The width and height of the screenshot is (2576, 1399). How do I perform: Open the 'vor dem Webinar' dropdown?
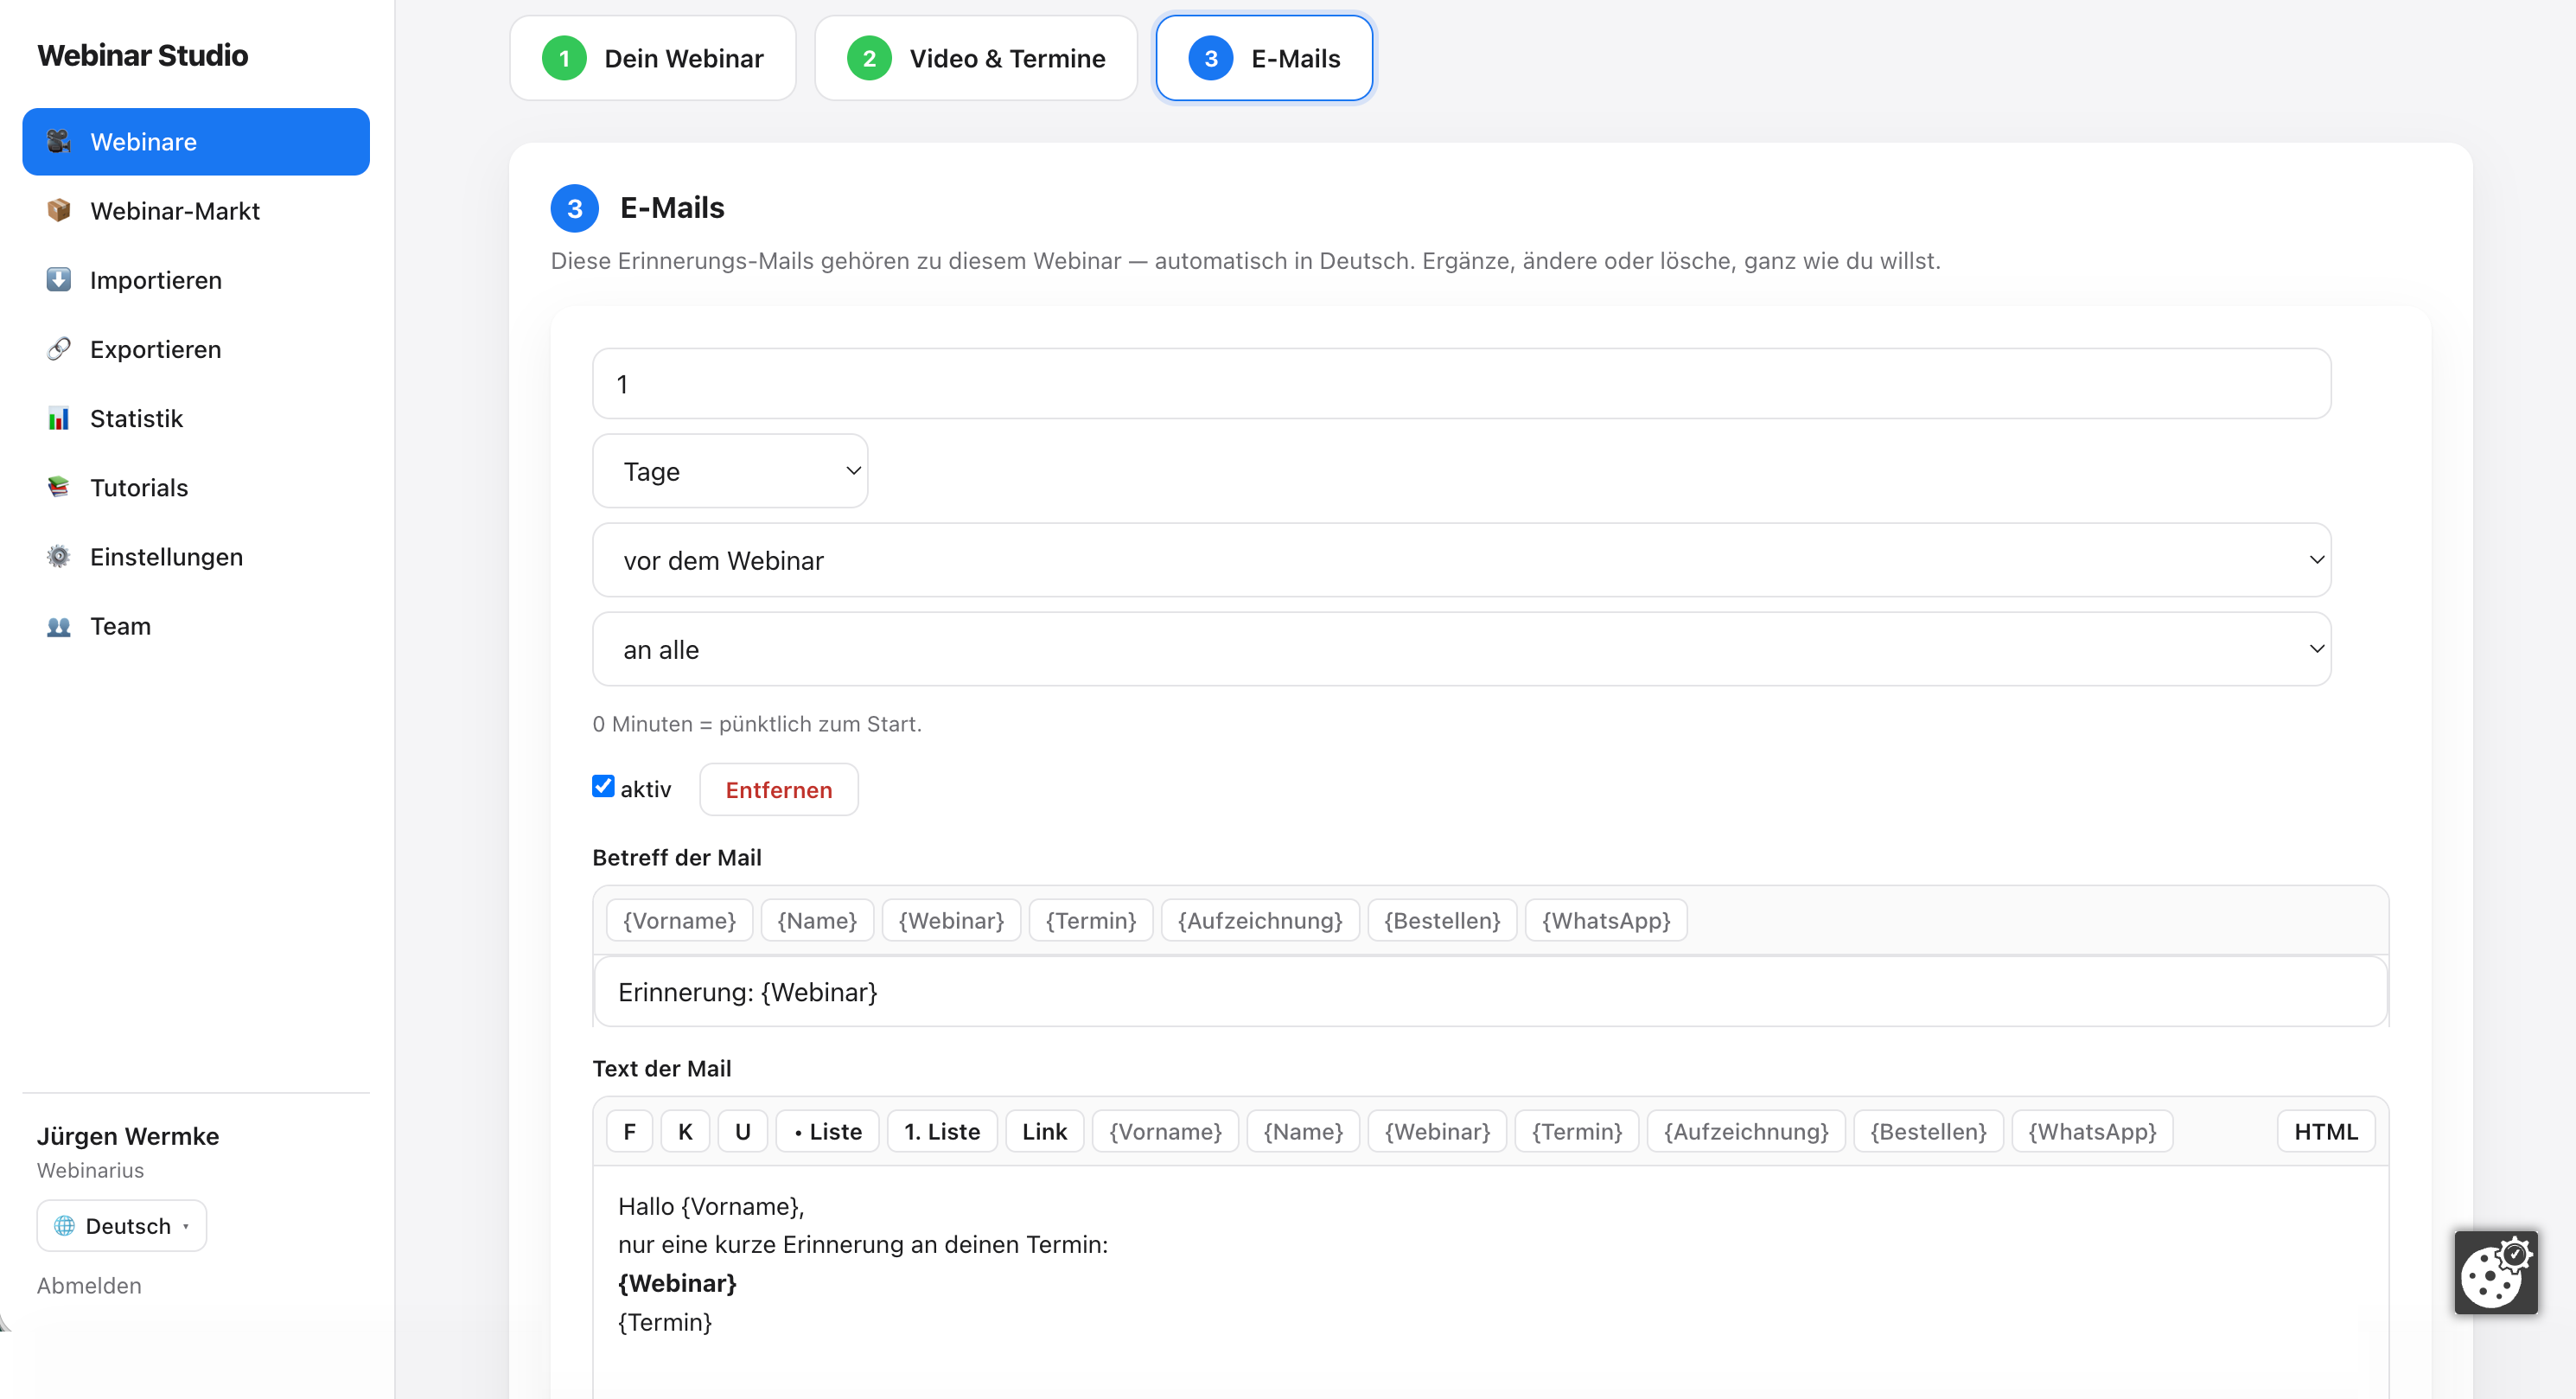click(1461, 560)
